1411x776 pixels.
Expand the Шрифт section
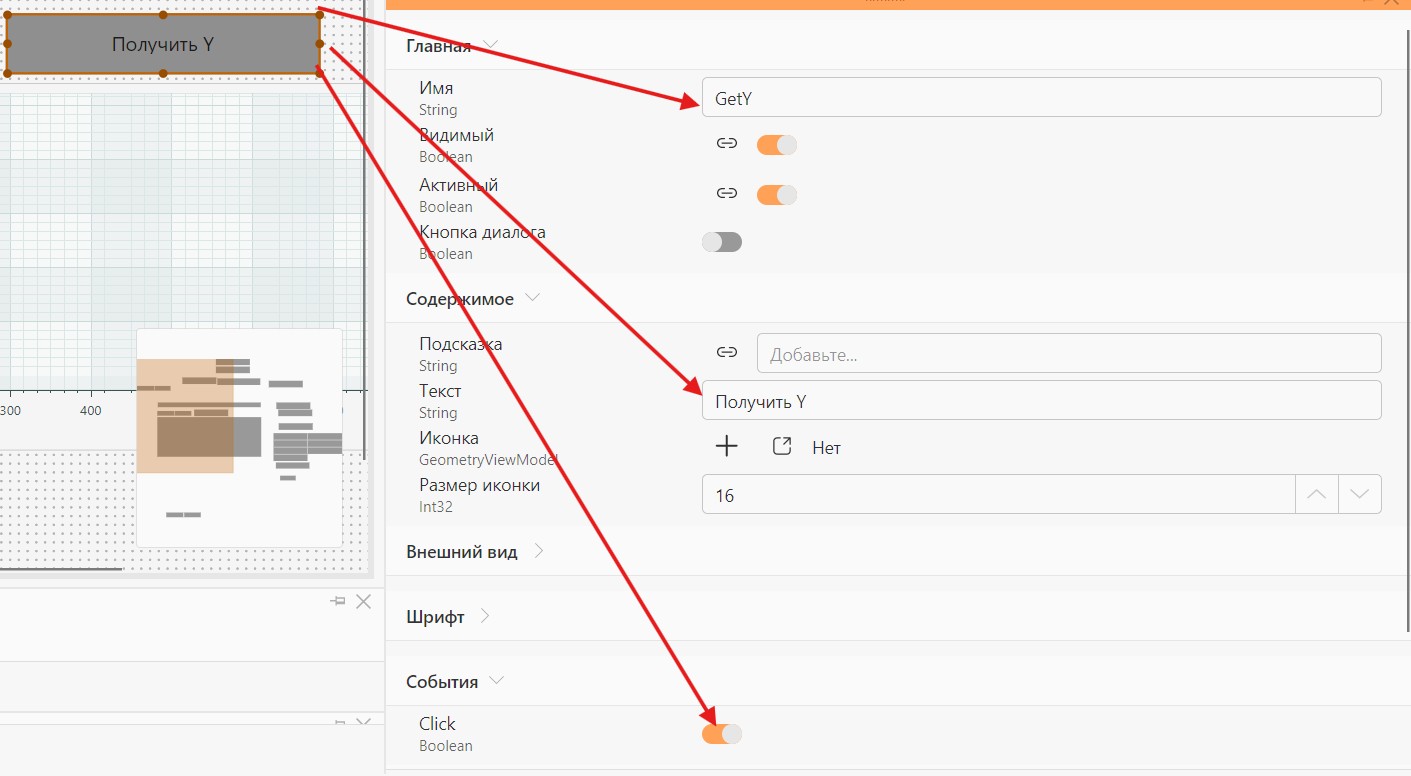(x=485, y=616)
